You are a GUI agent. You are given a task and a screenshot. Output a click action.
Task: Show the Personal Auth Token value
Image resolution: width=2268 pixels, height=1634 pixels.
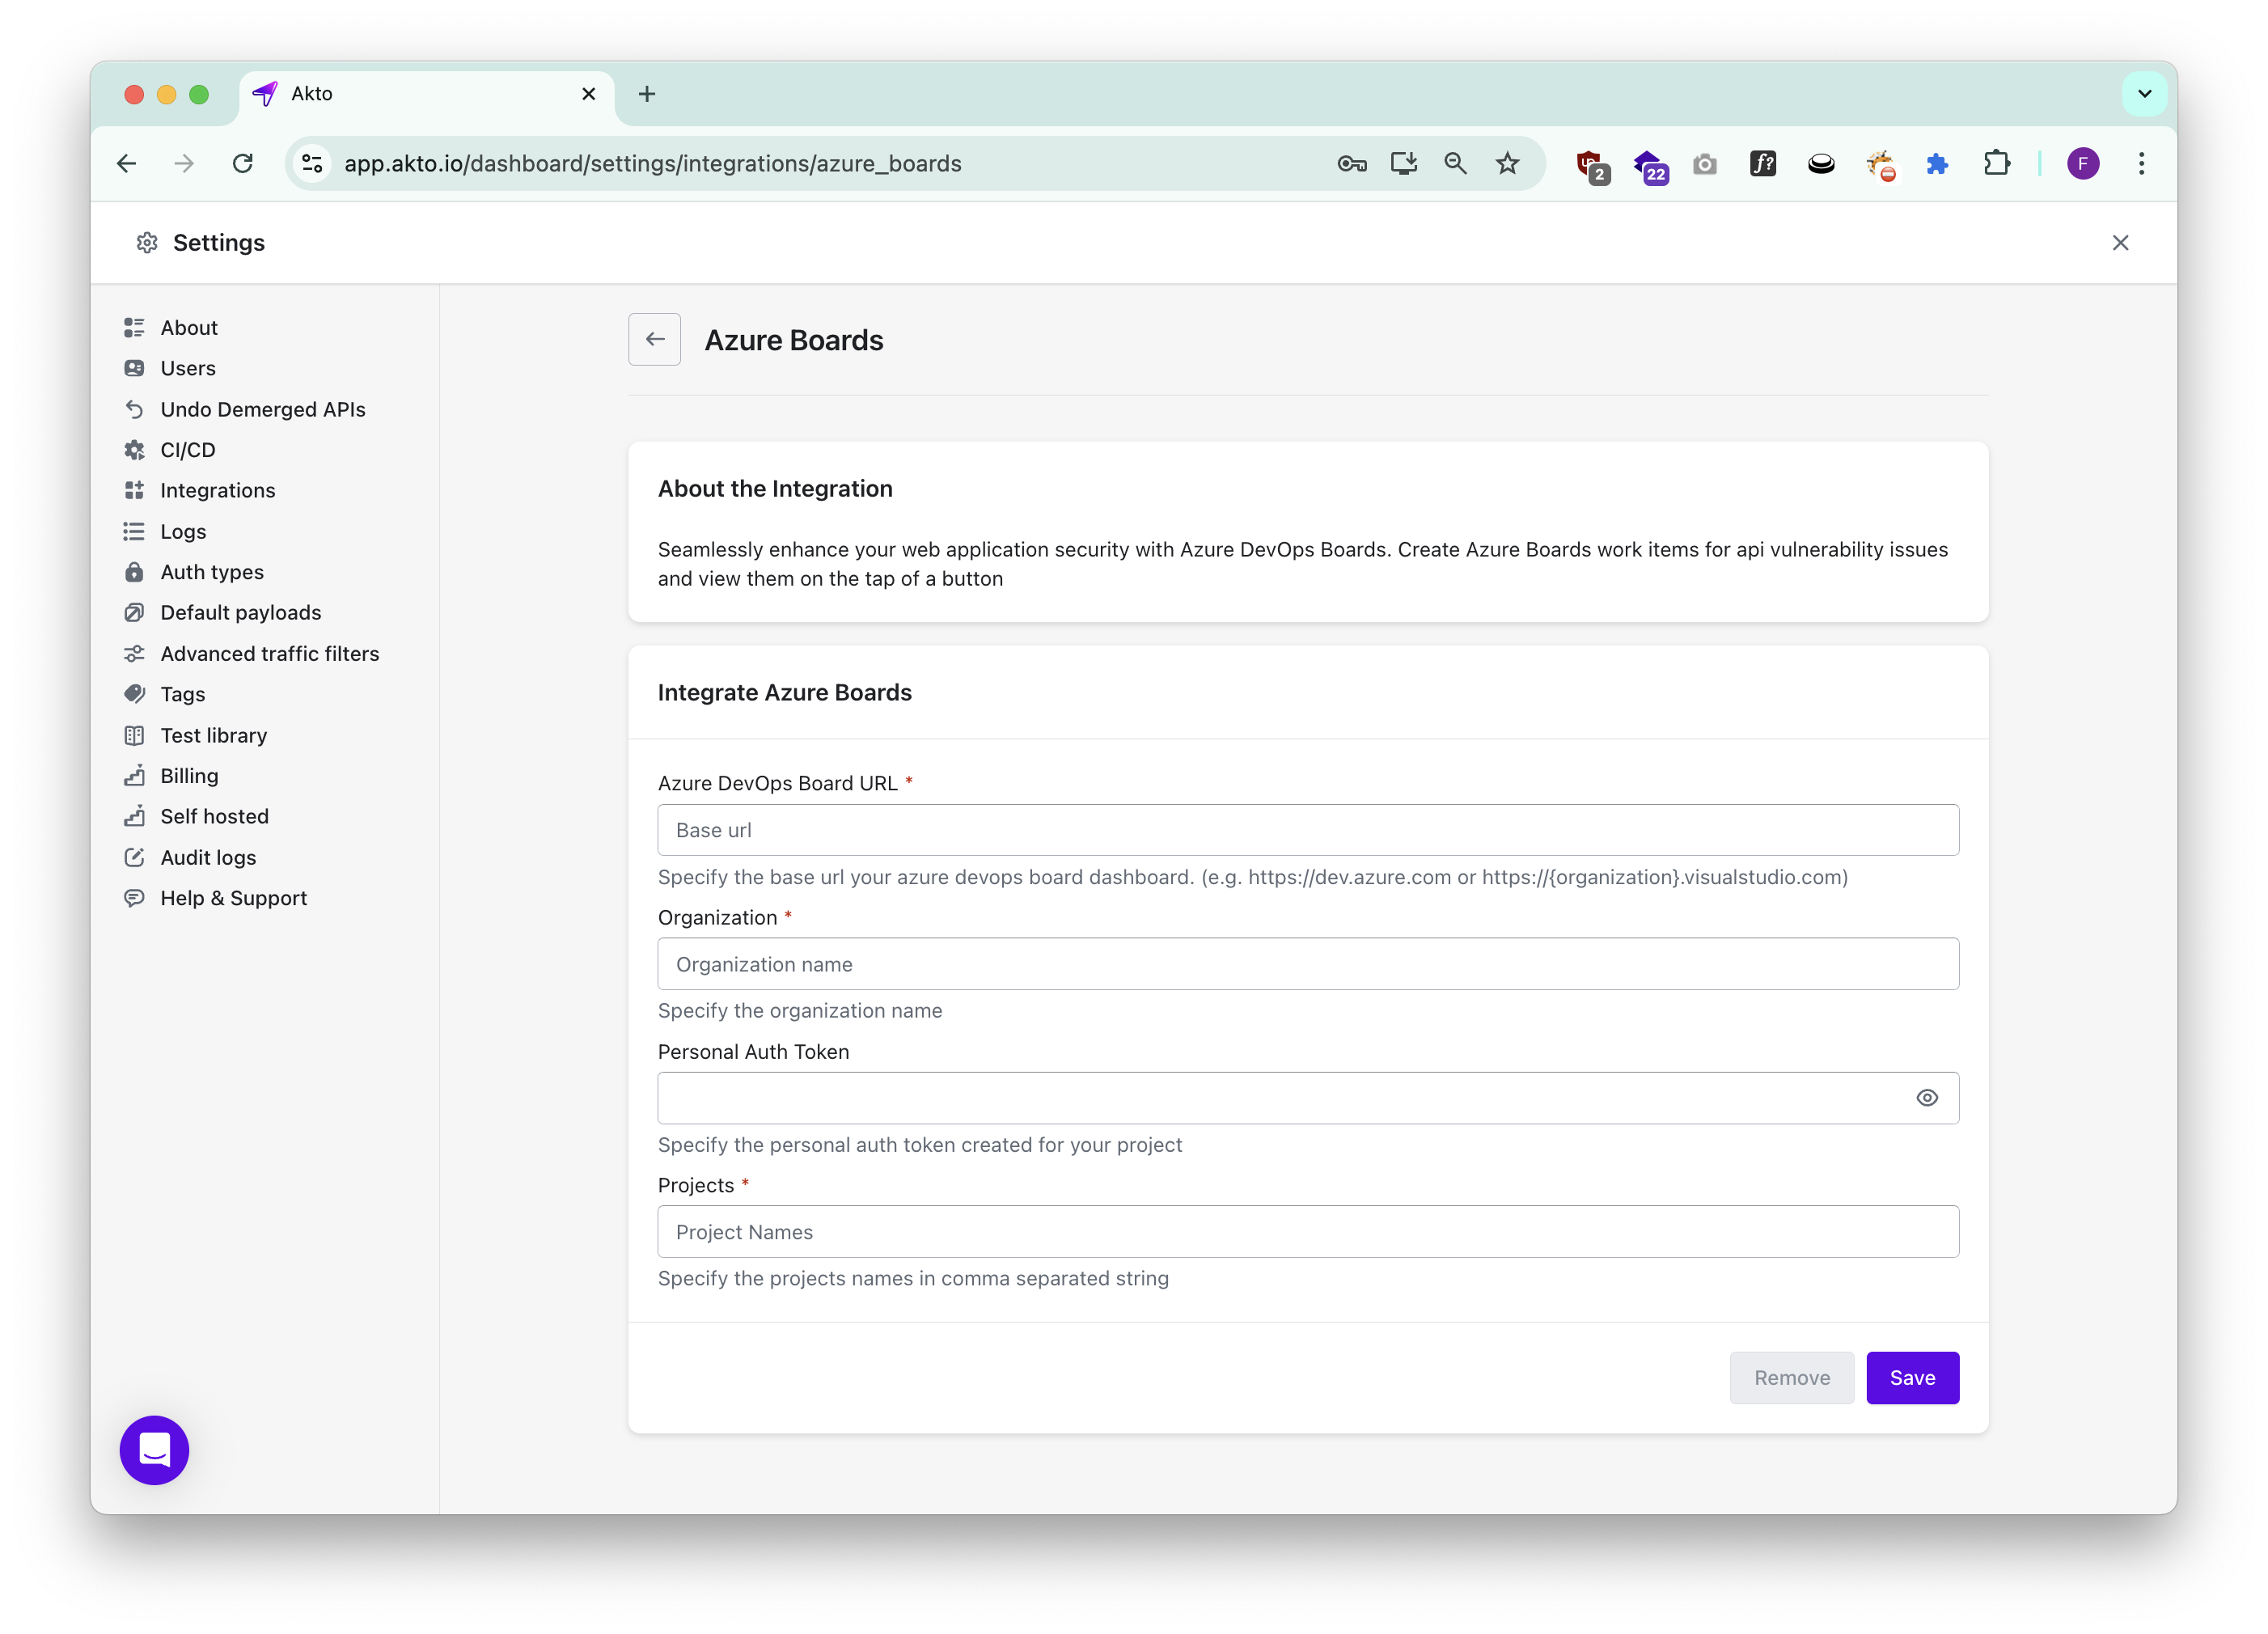[x=1926, y=1098]
